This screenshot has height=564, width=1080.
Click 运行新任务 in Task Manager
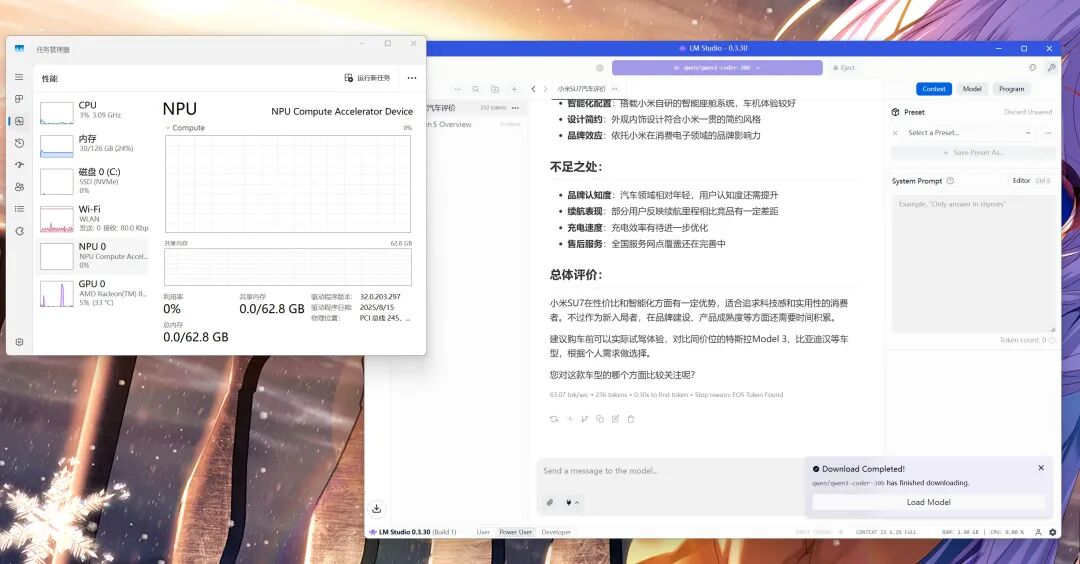click(367, 78)
